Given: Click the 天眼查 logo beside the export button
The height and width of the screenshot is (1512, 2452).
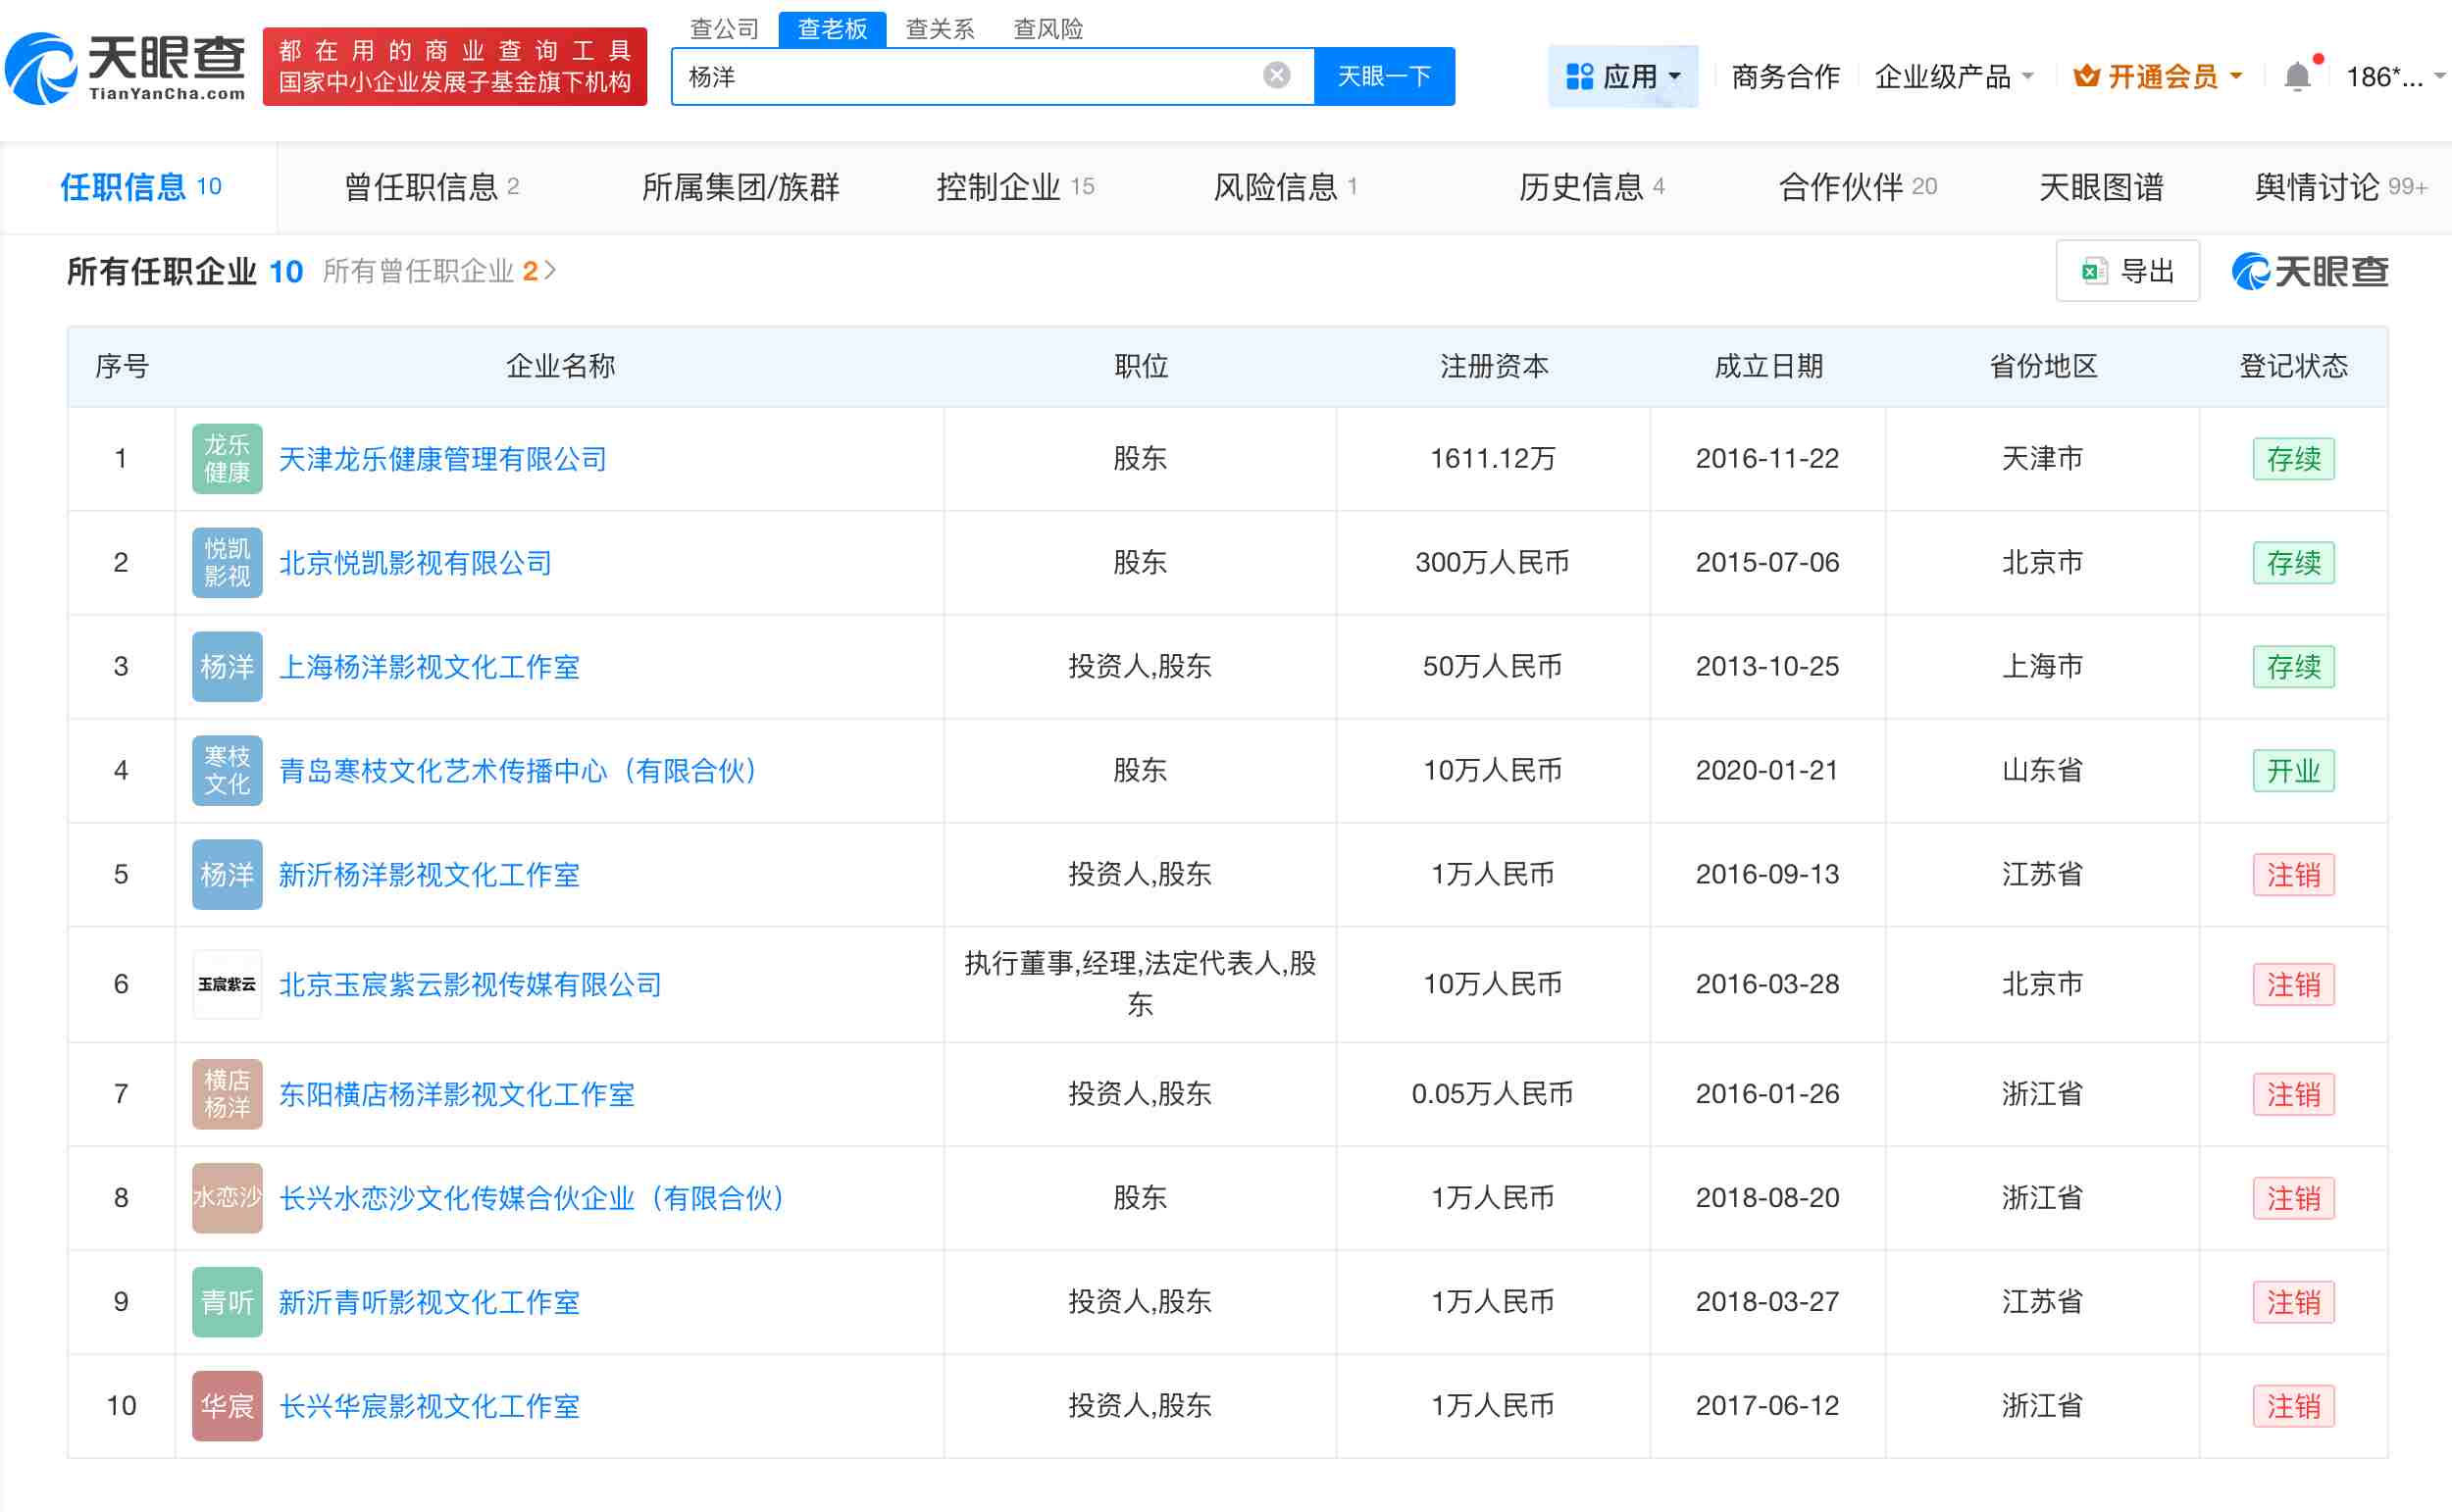Looking at the screenshot, I should click(2308, 270).
